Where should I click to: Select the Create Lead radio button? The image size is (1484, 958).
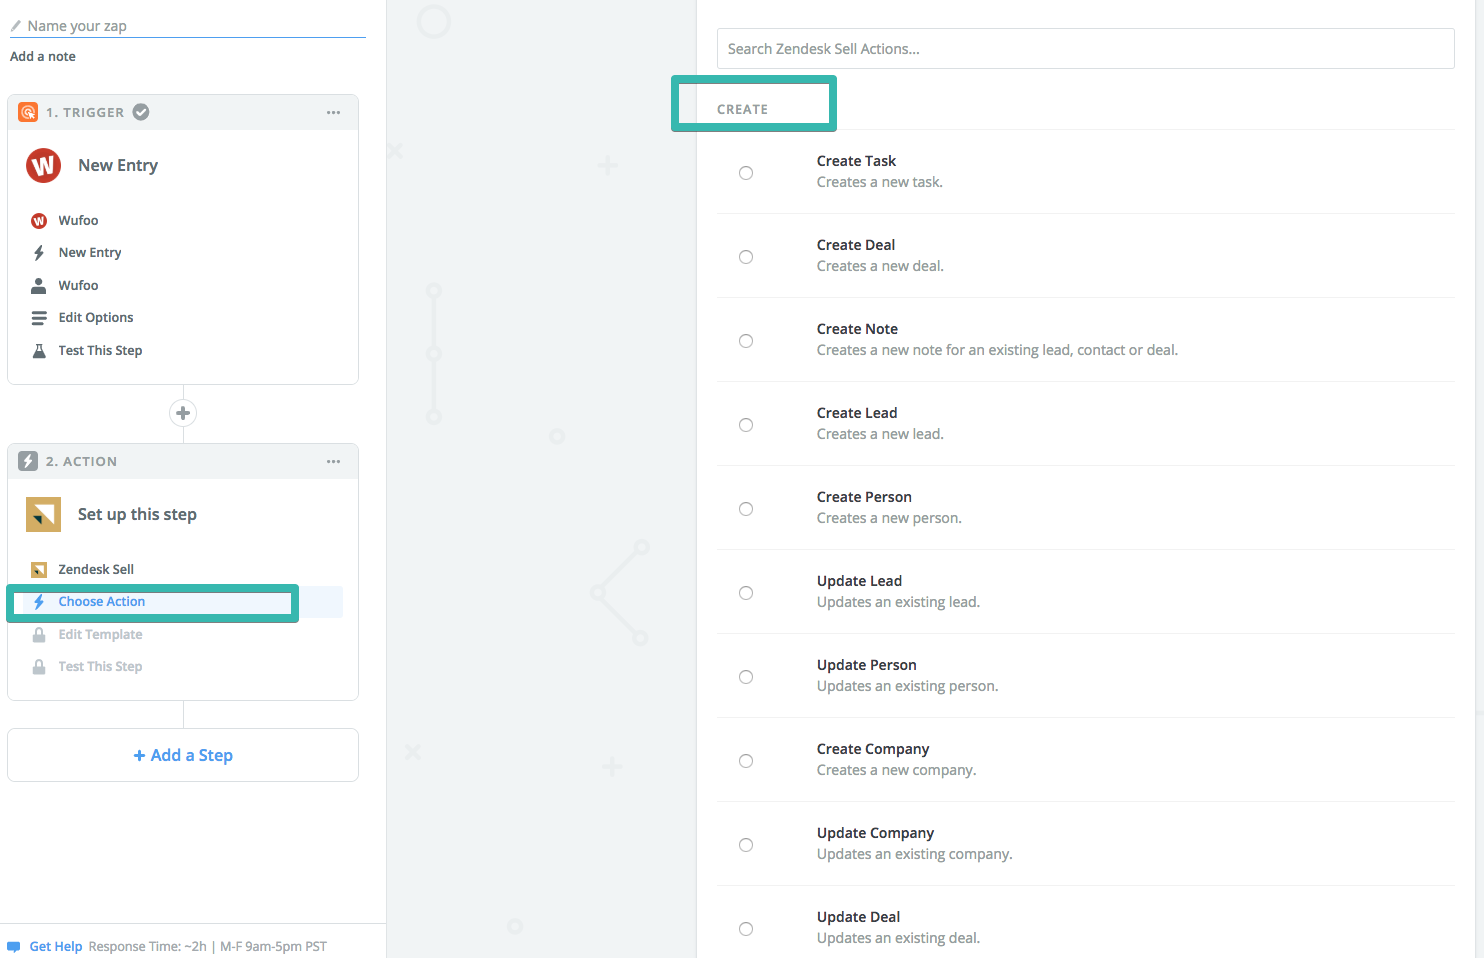pyautogui.click(x=746, y=425)
